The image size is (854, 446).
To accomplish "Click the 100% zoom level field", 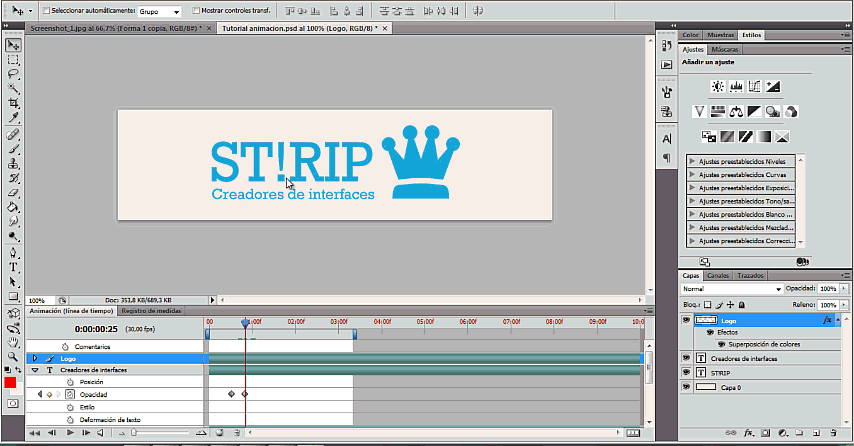I will coord(40,300).
